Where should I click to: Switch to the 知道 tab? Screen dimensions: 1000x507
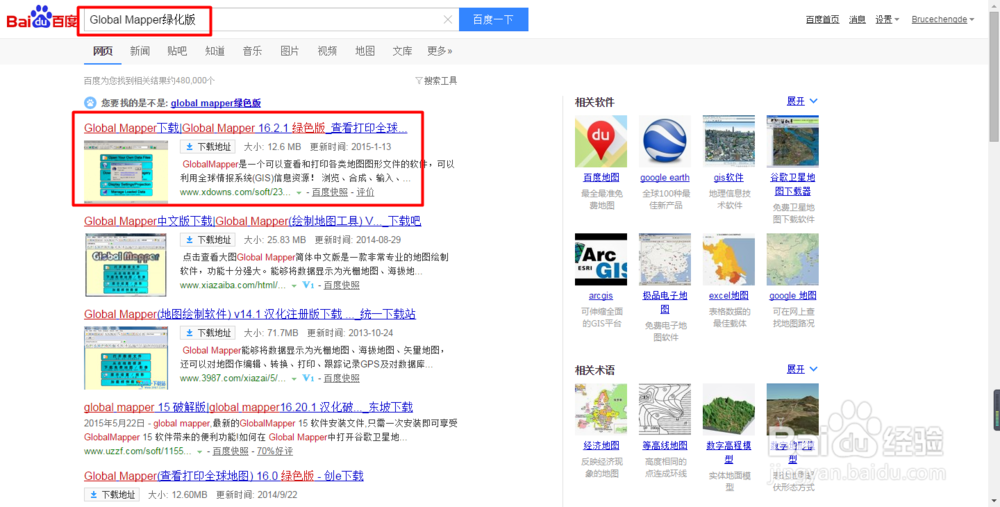(215, 51)
